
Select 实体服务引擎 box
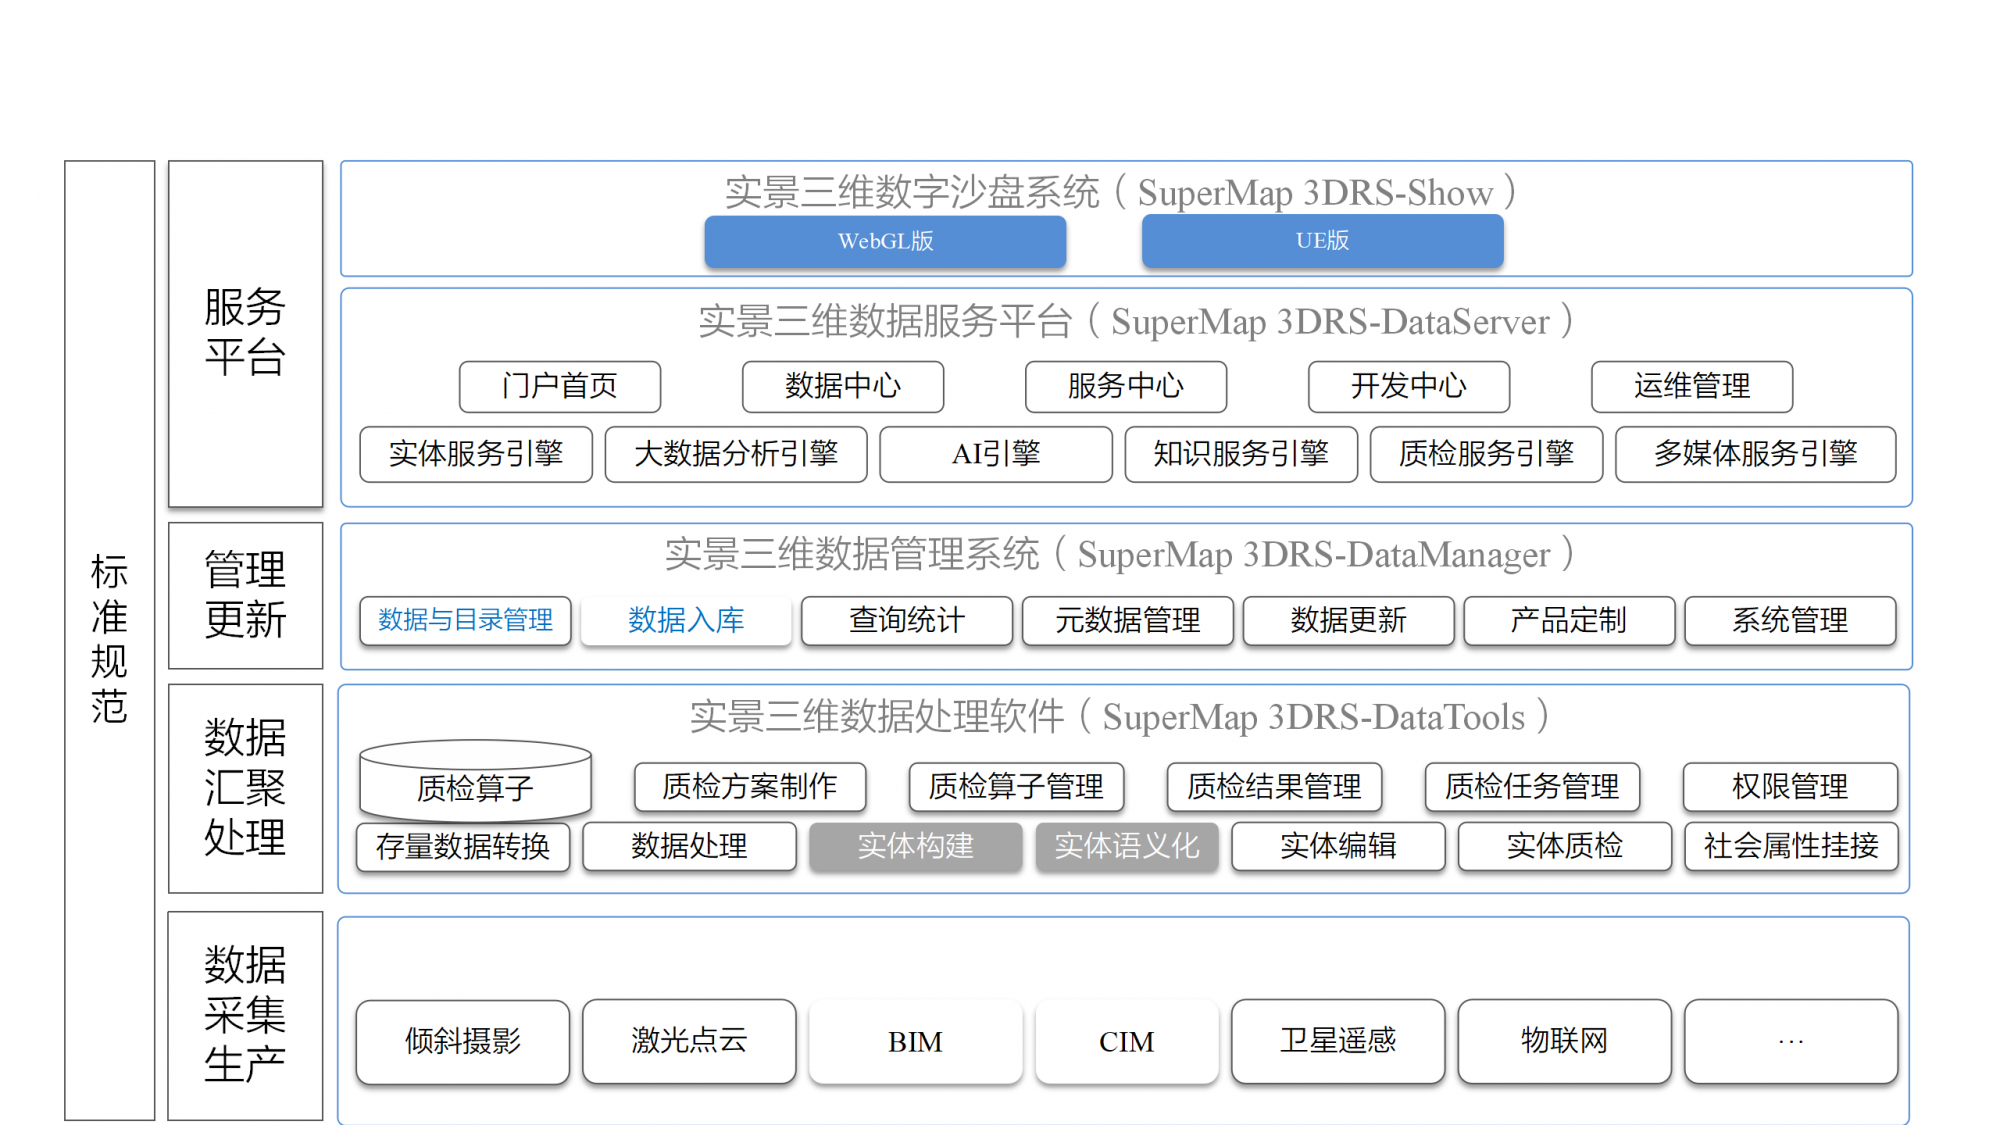point(476,454)
